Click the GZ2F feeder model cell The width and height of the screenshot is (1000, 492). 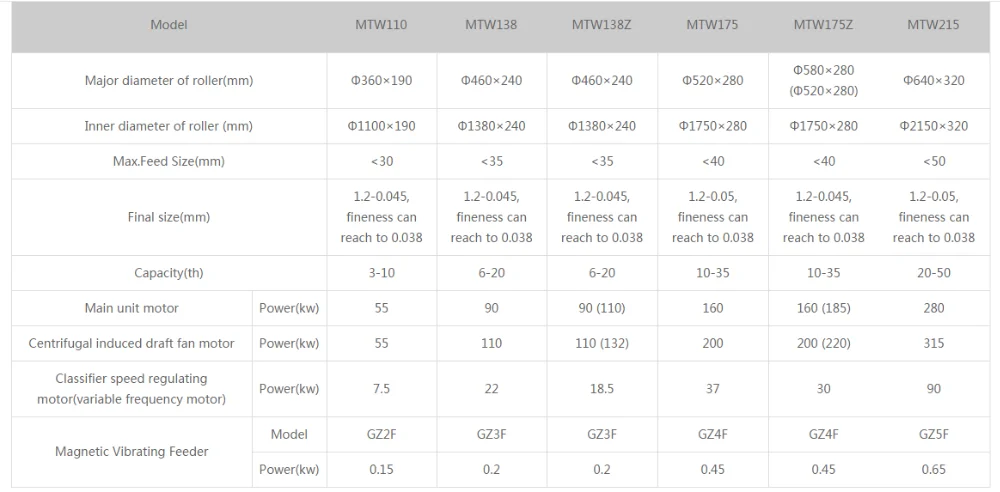381,434
